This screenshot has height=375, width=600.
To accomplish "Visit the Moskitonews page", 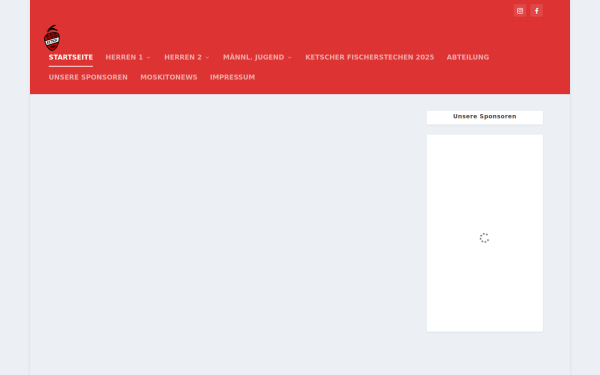I will coord(169,77).
